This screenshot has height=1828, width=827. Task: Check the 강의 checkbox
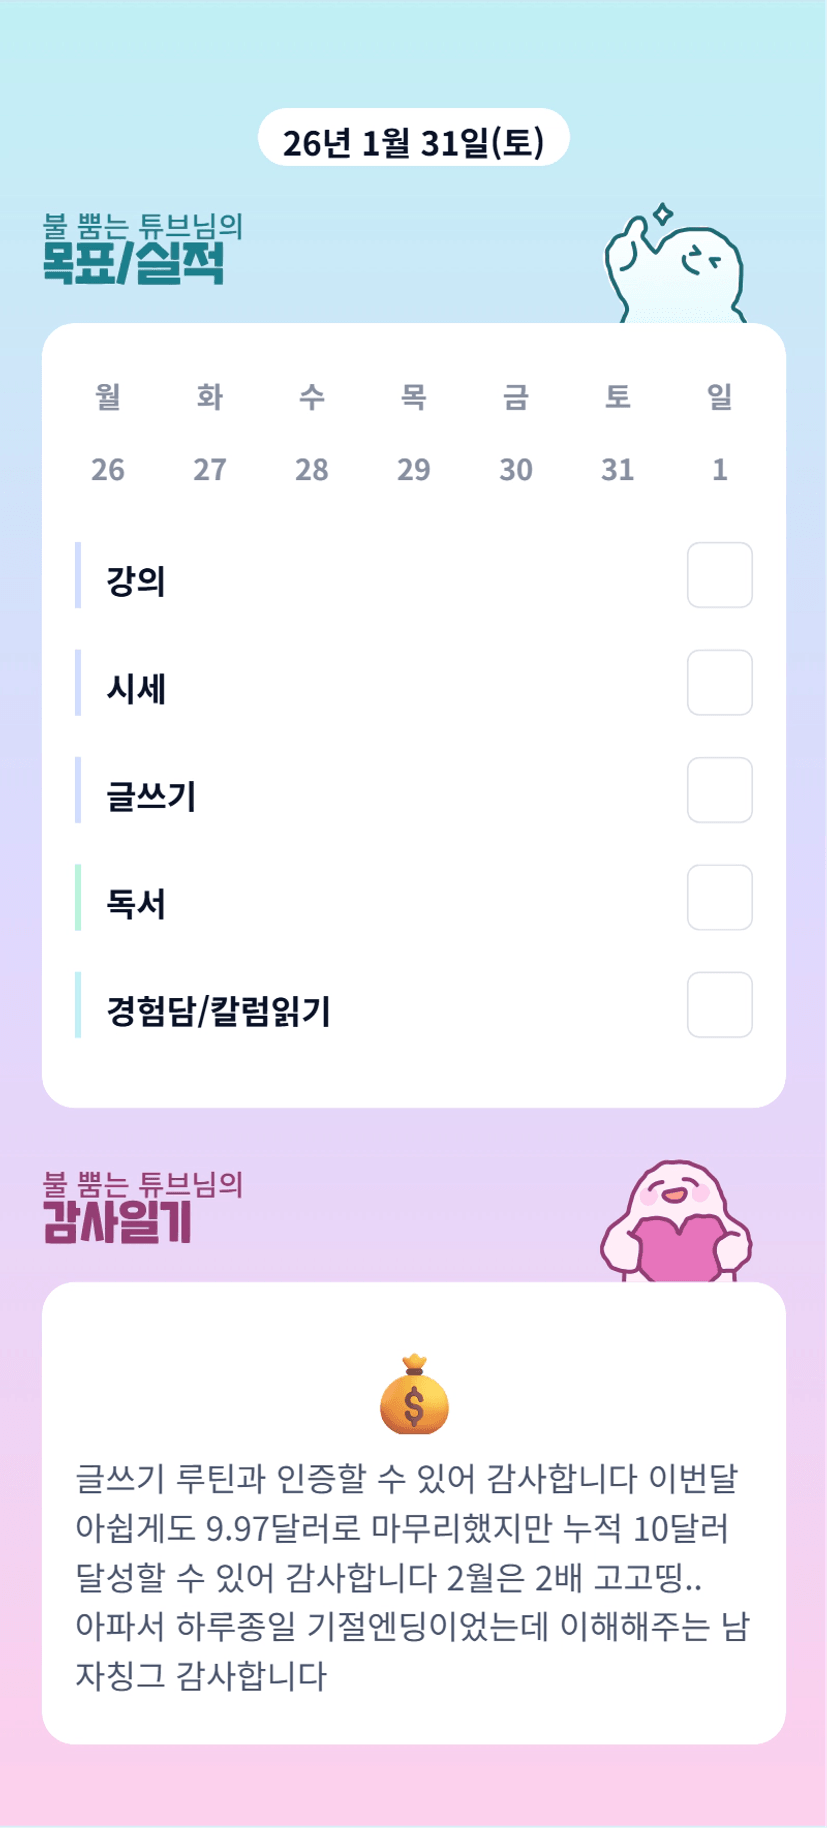coord(719,575)
